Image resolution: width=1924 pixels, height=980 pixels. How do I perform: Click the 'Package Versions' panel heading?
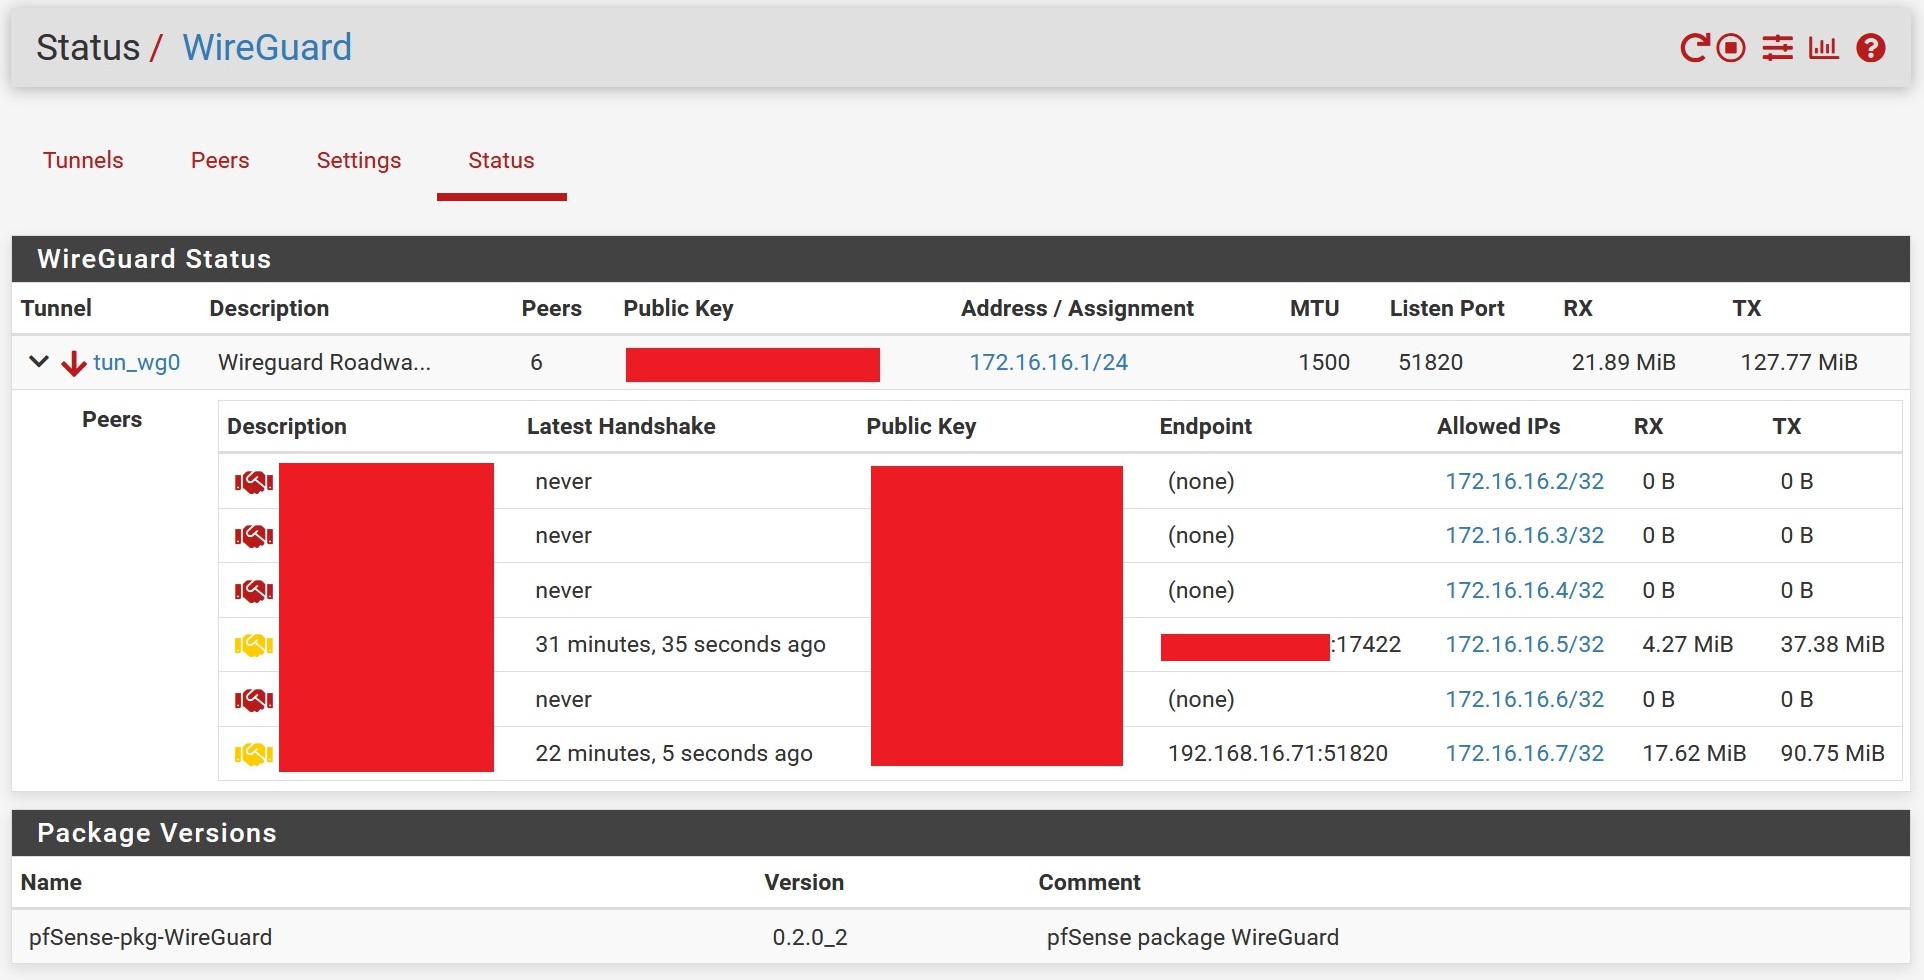157,833
